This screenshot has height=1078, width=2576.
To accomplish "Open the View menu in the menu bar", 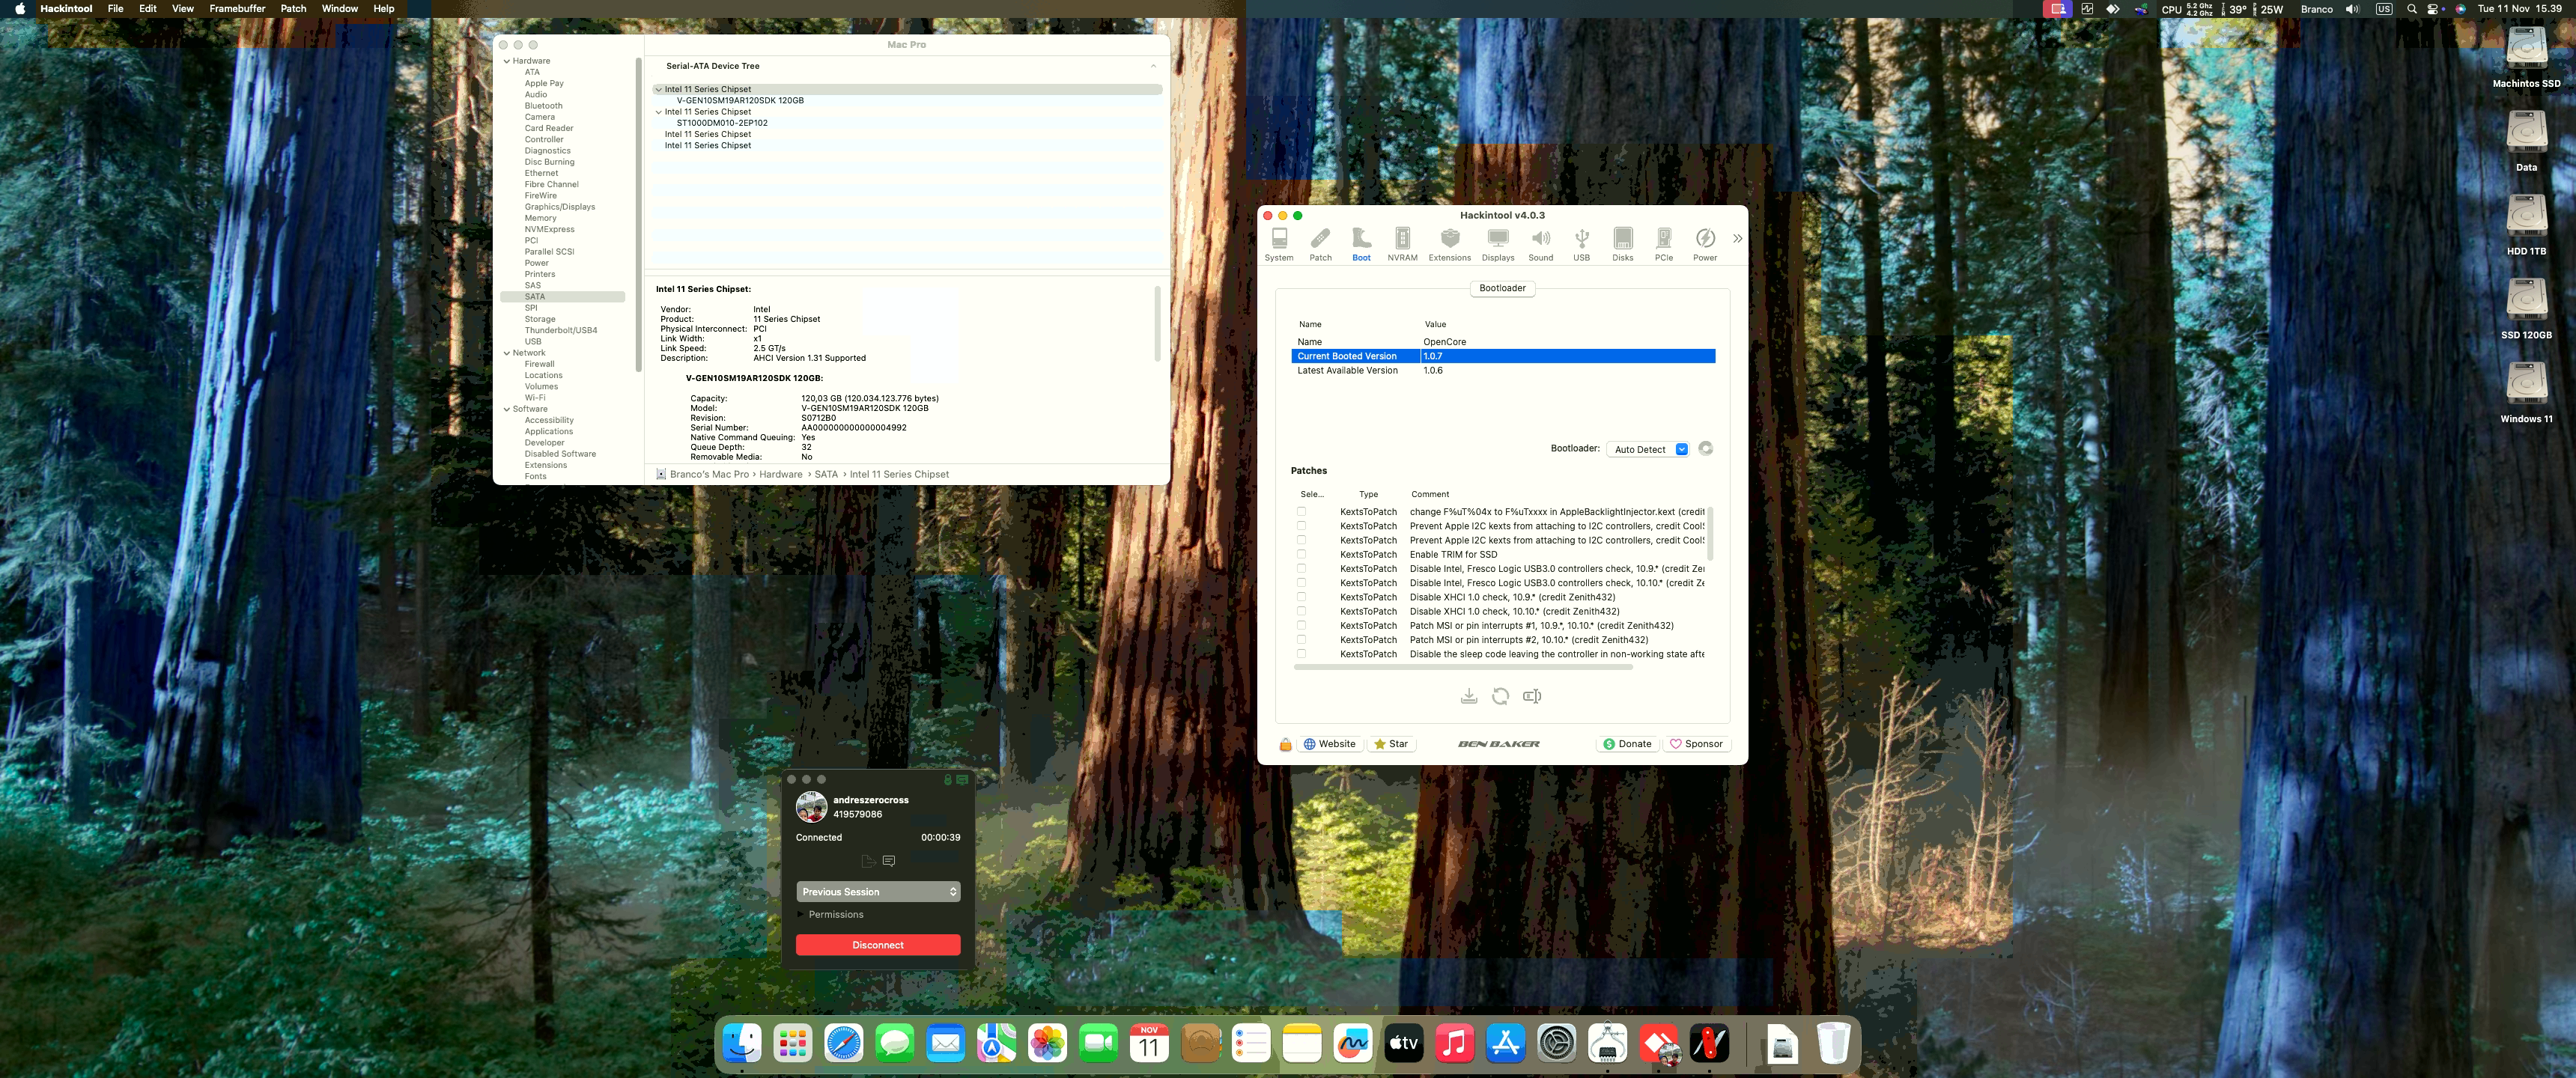I will (183, 9).
